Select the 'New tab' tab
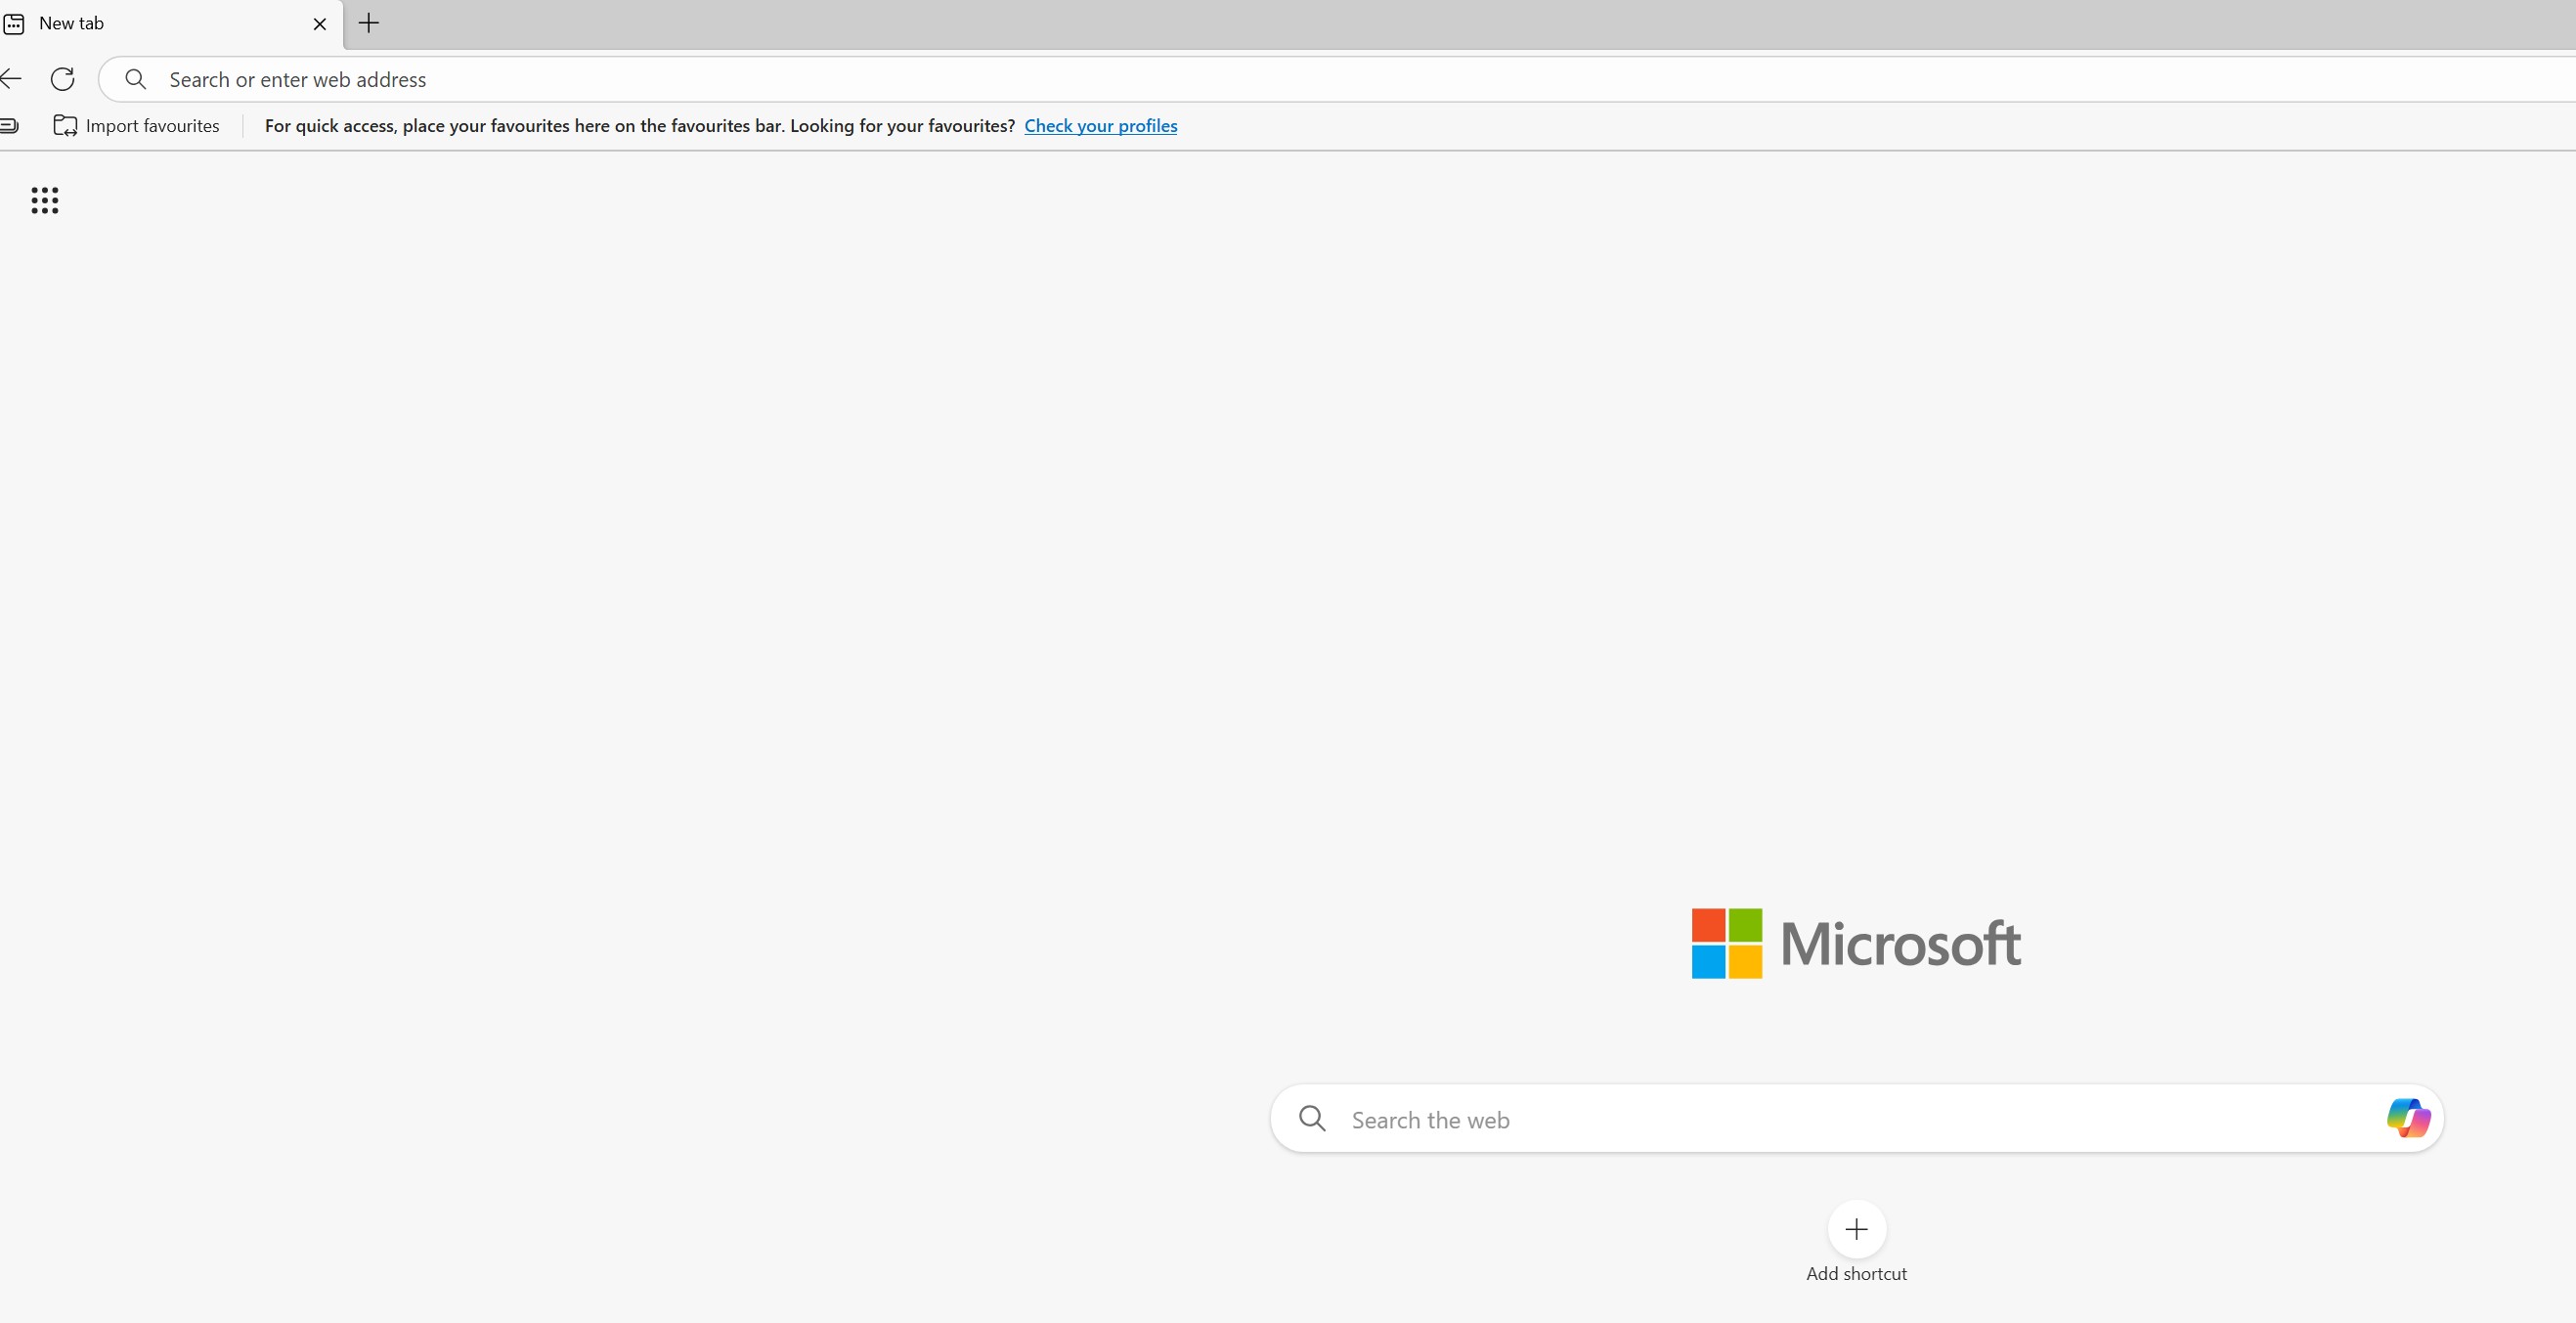 150,23
